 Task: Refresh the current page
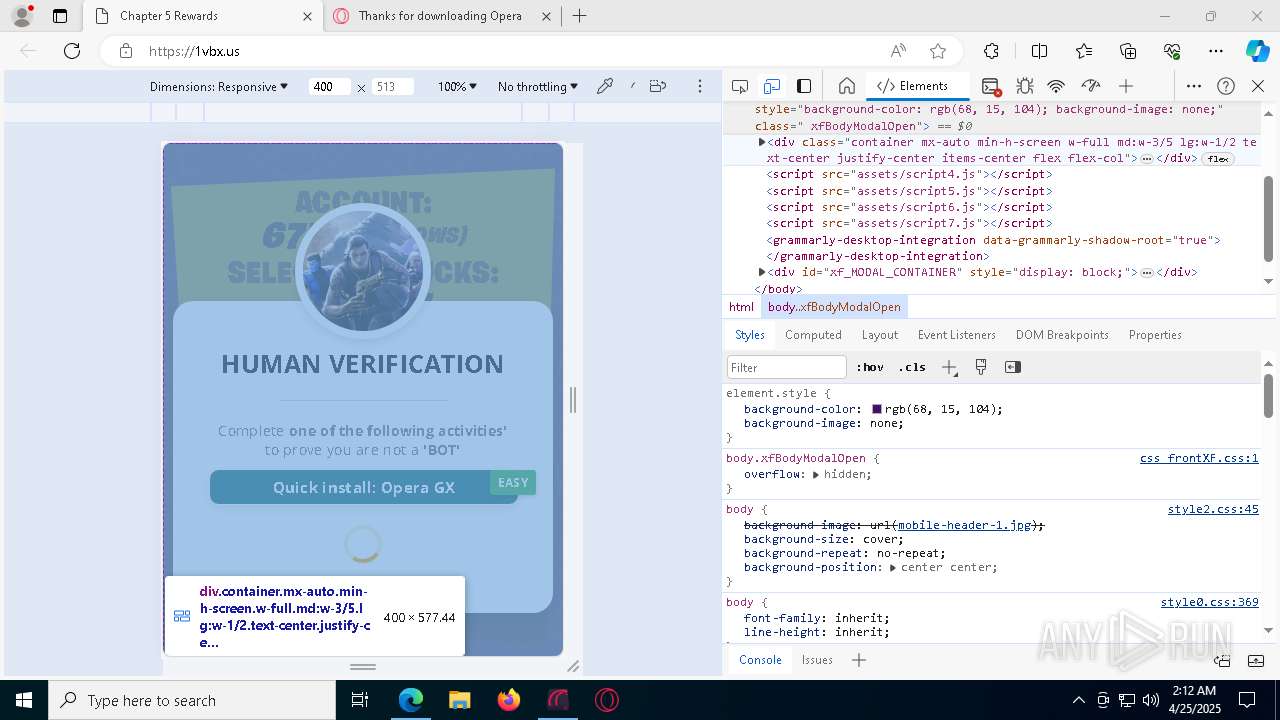72,51
